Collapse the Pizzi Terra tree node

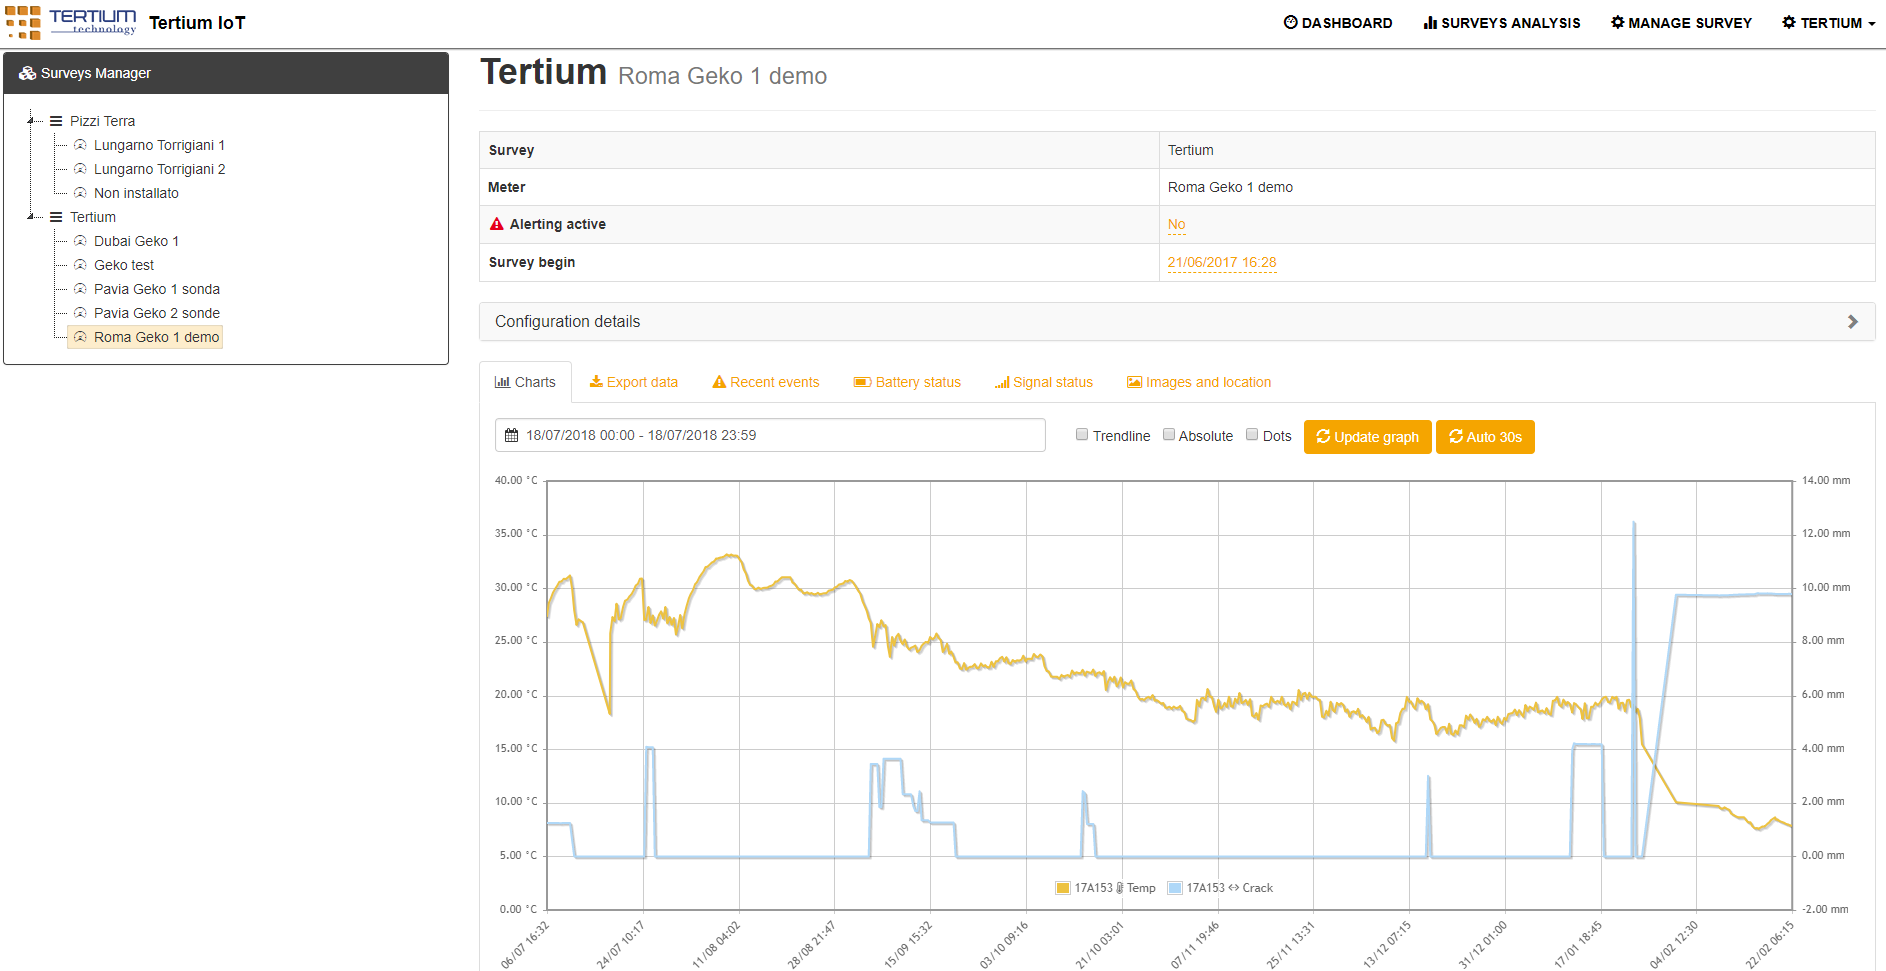32,120
